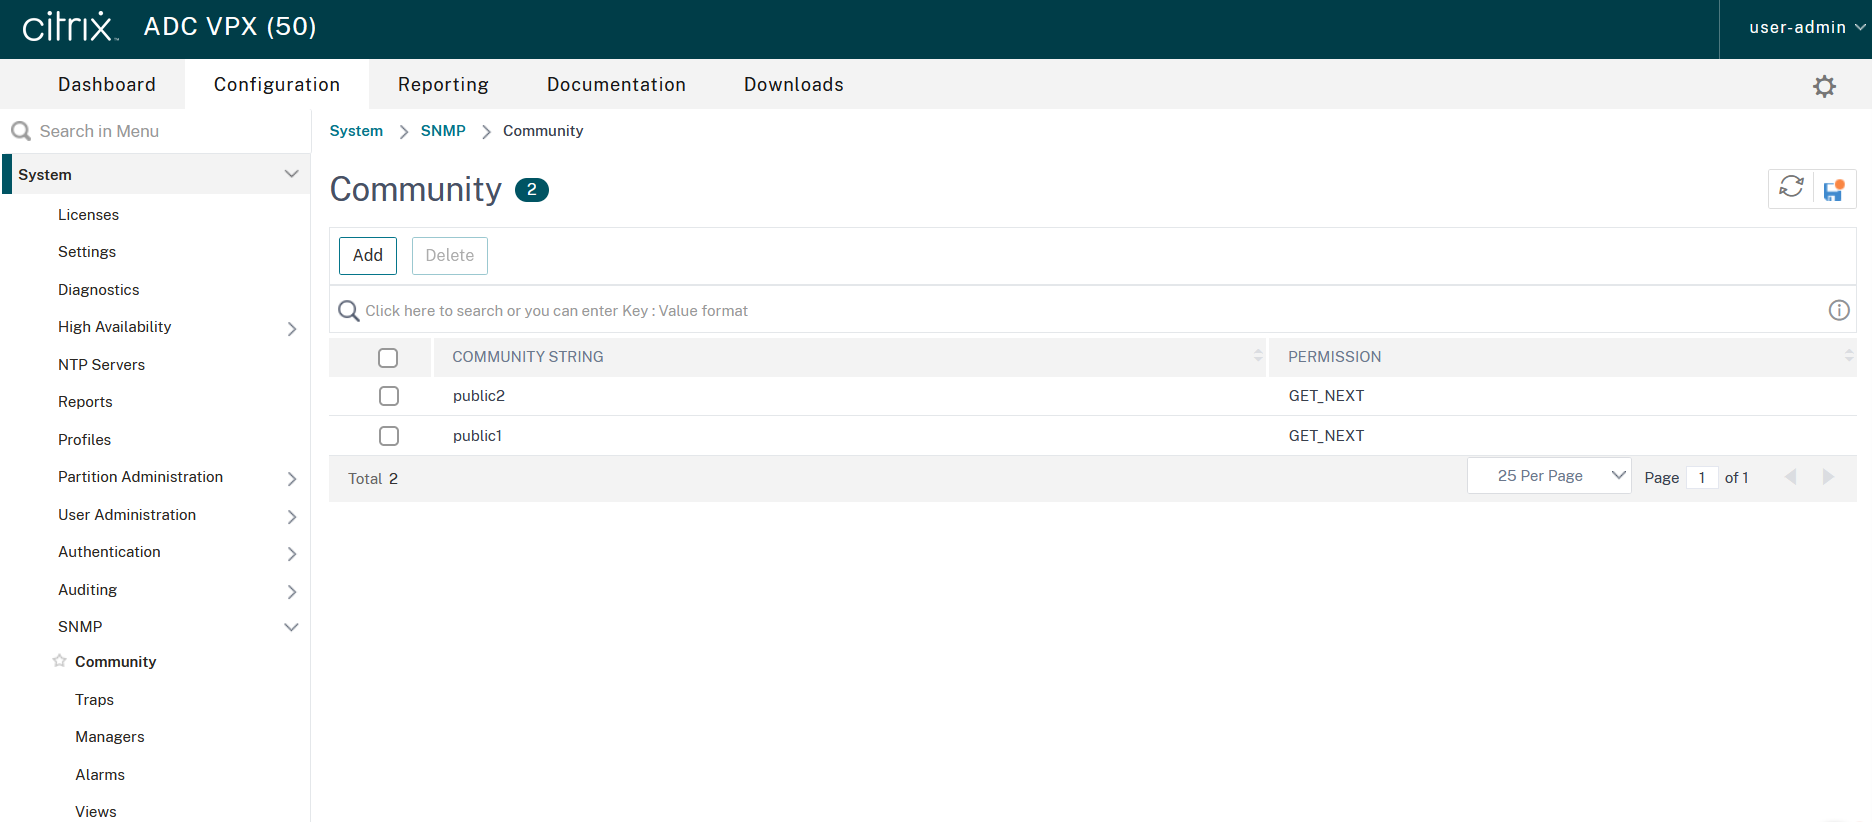This screenshot has width=1872, height=822.
Task: Click the favorite star next to Community
Action: coord(60,661)
